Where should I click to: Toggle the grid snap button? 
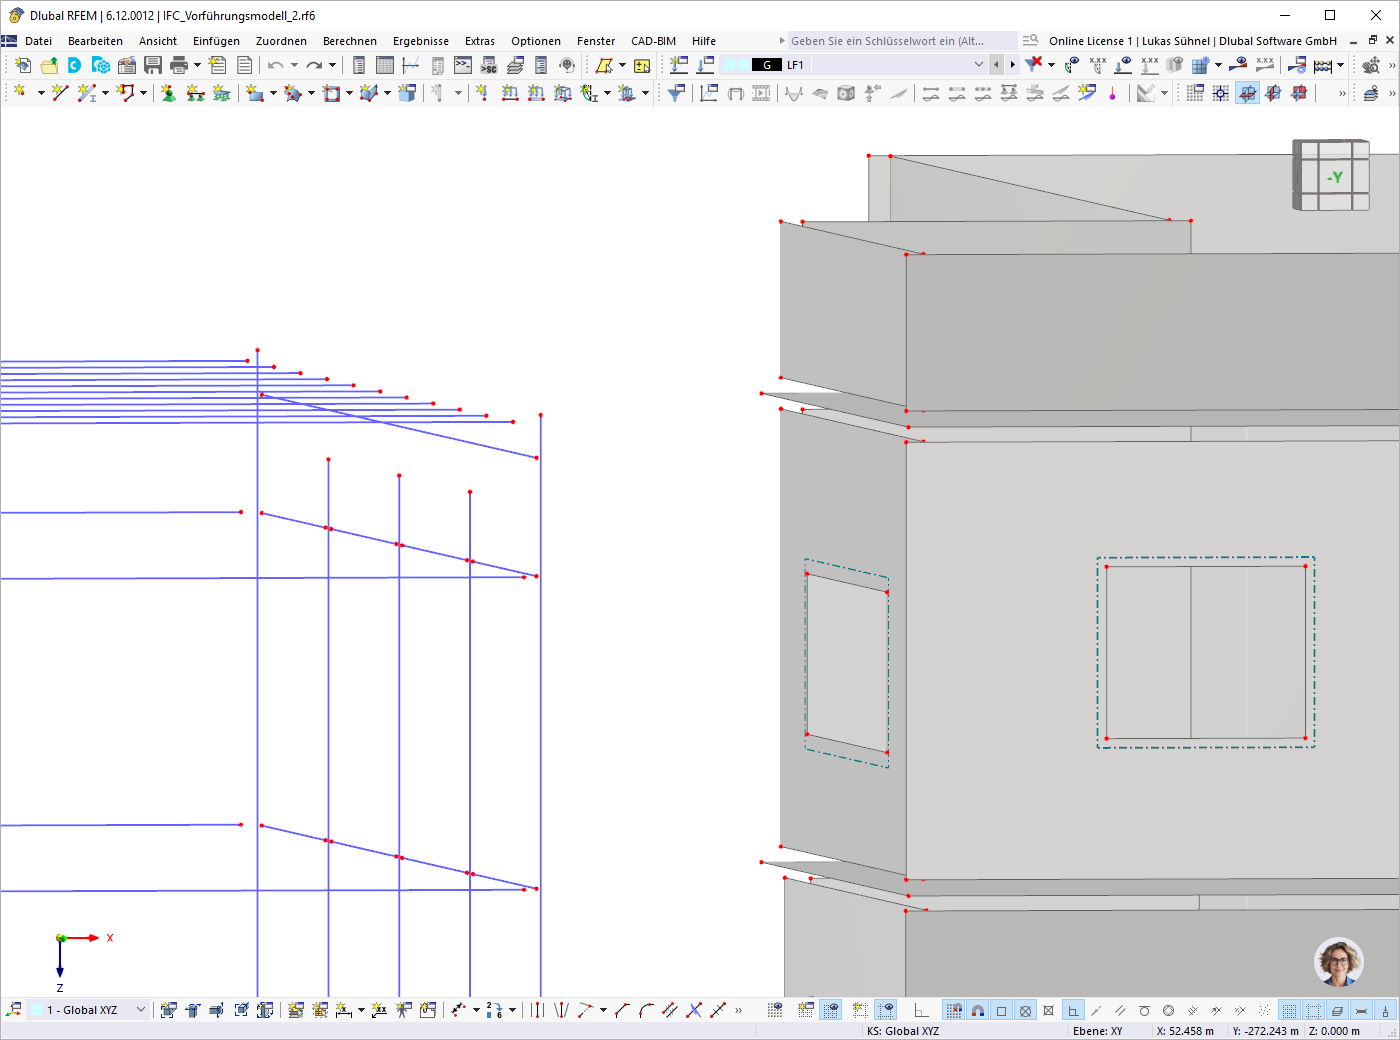(x=954, y=1010)
